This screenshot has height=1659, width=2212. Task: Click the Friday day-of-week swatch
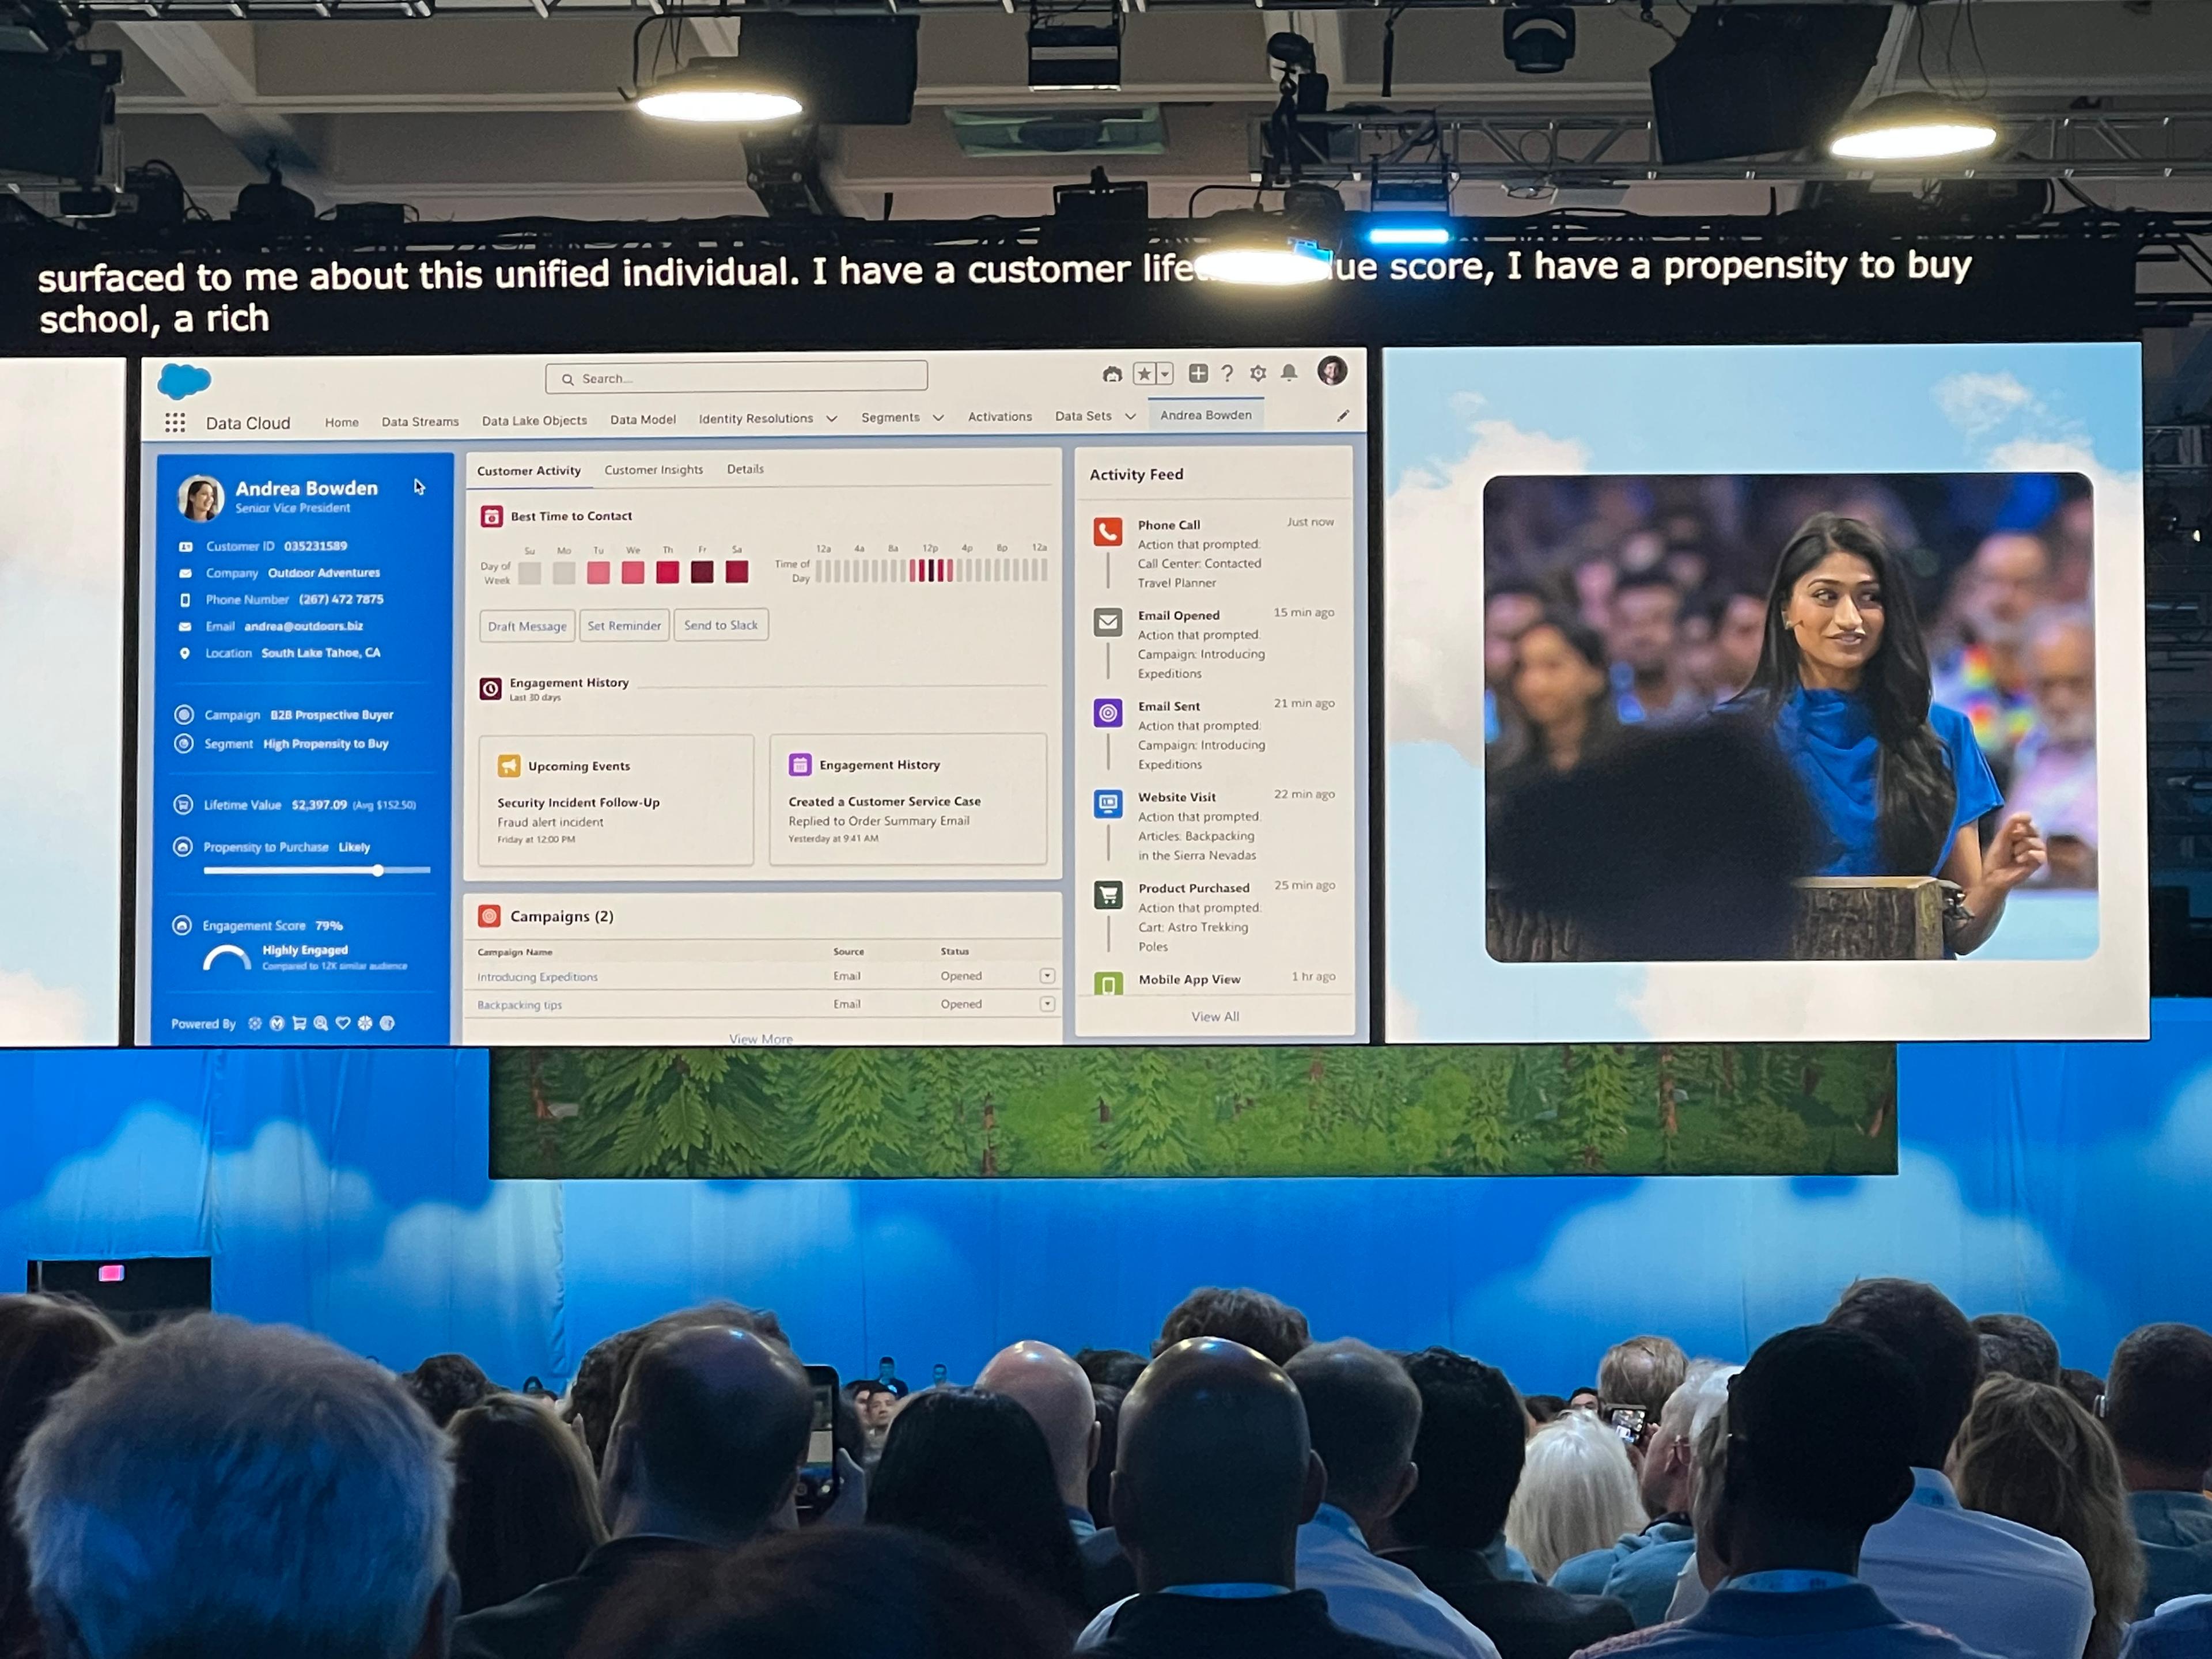[702, 572]
